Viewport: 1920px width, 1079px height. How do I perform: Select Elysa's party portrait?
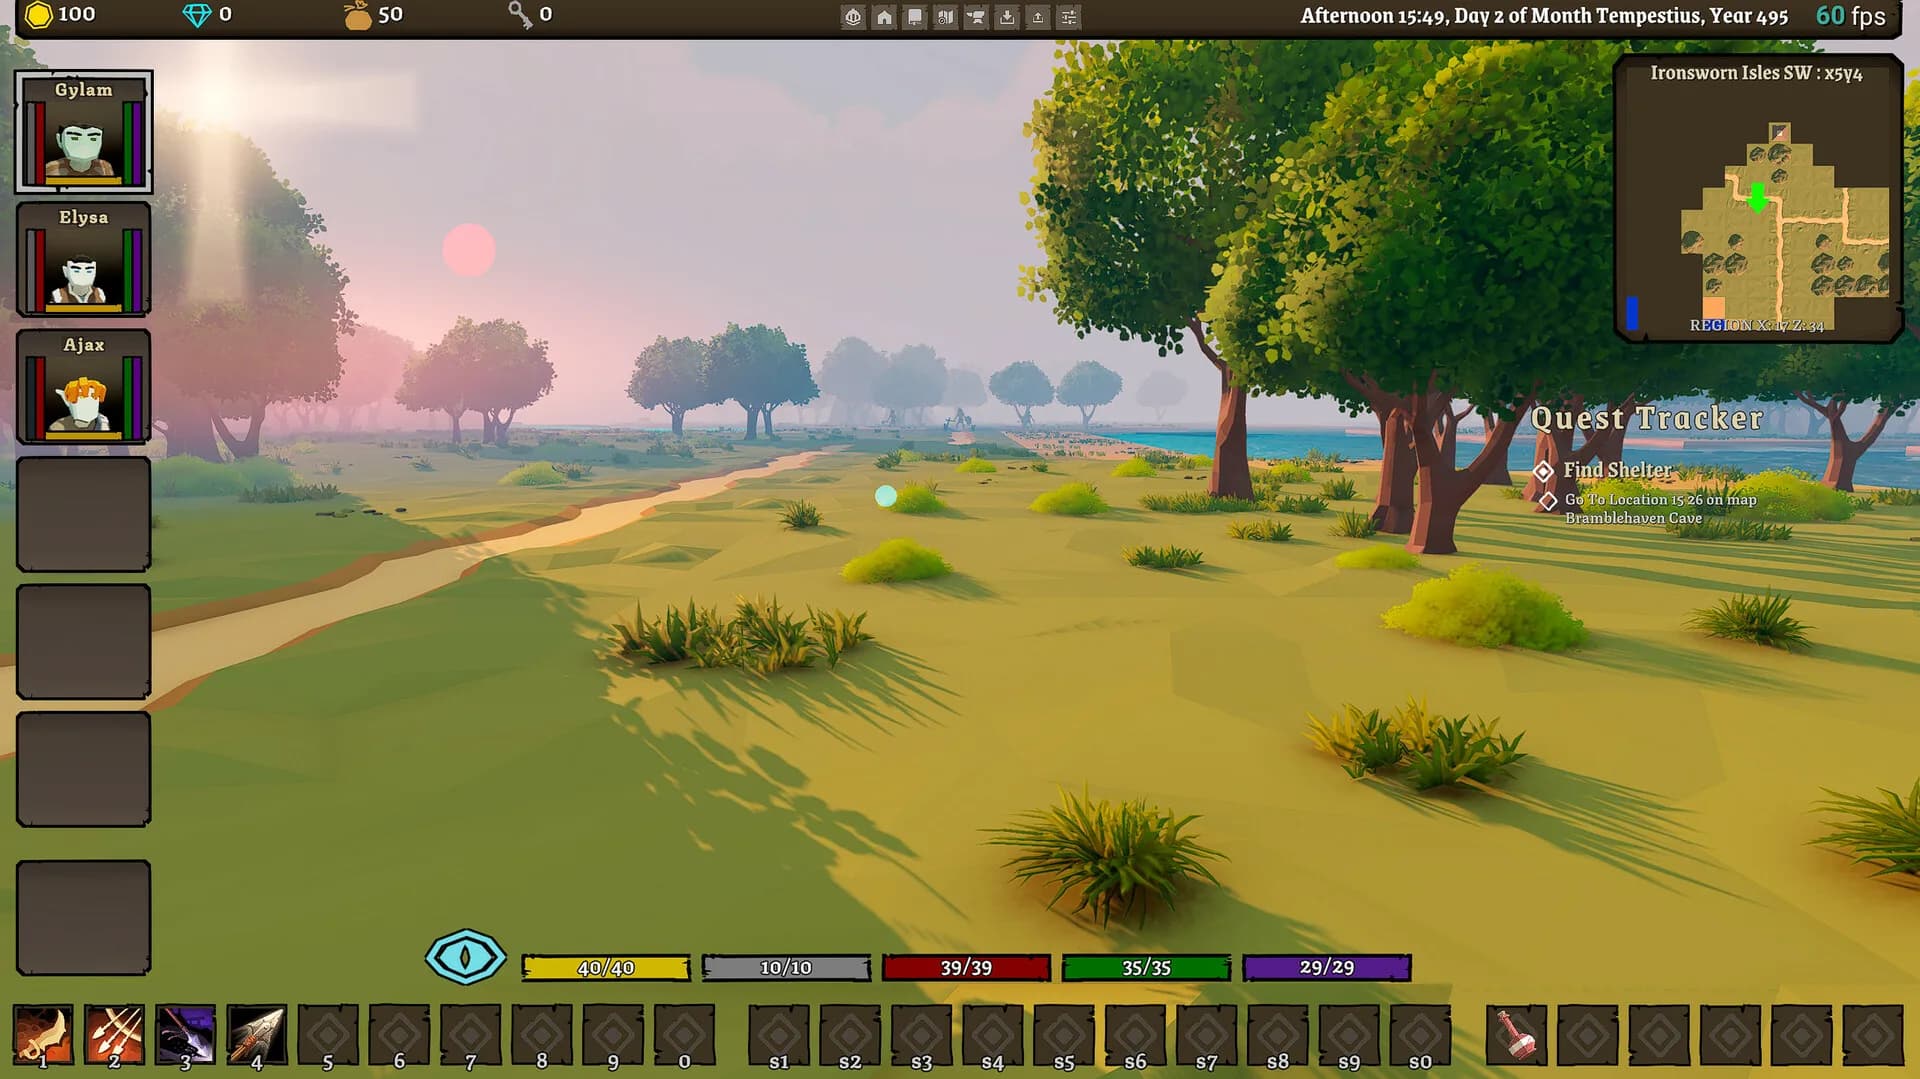(x=83, y=259)
